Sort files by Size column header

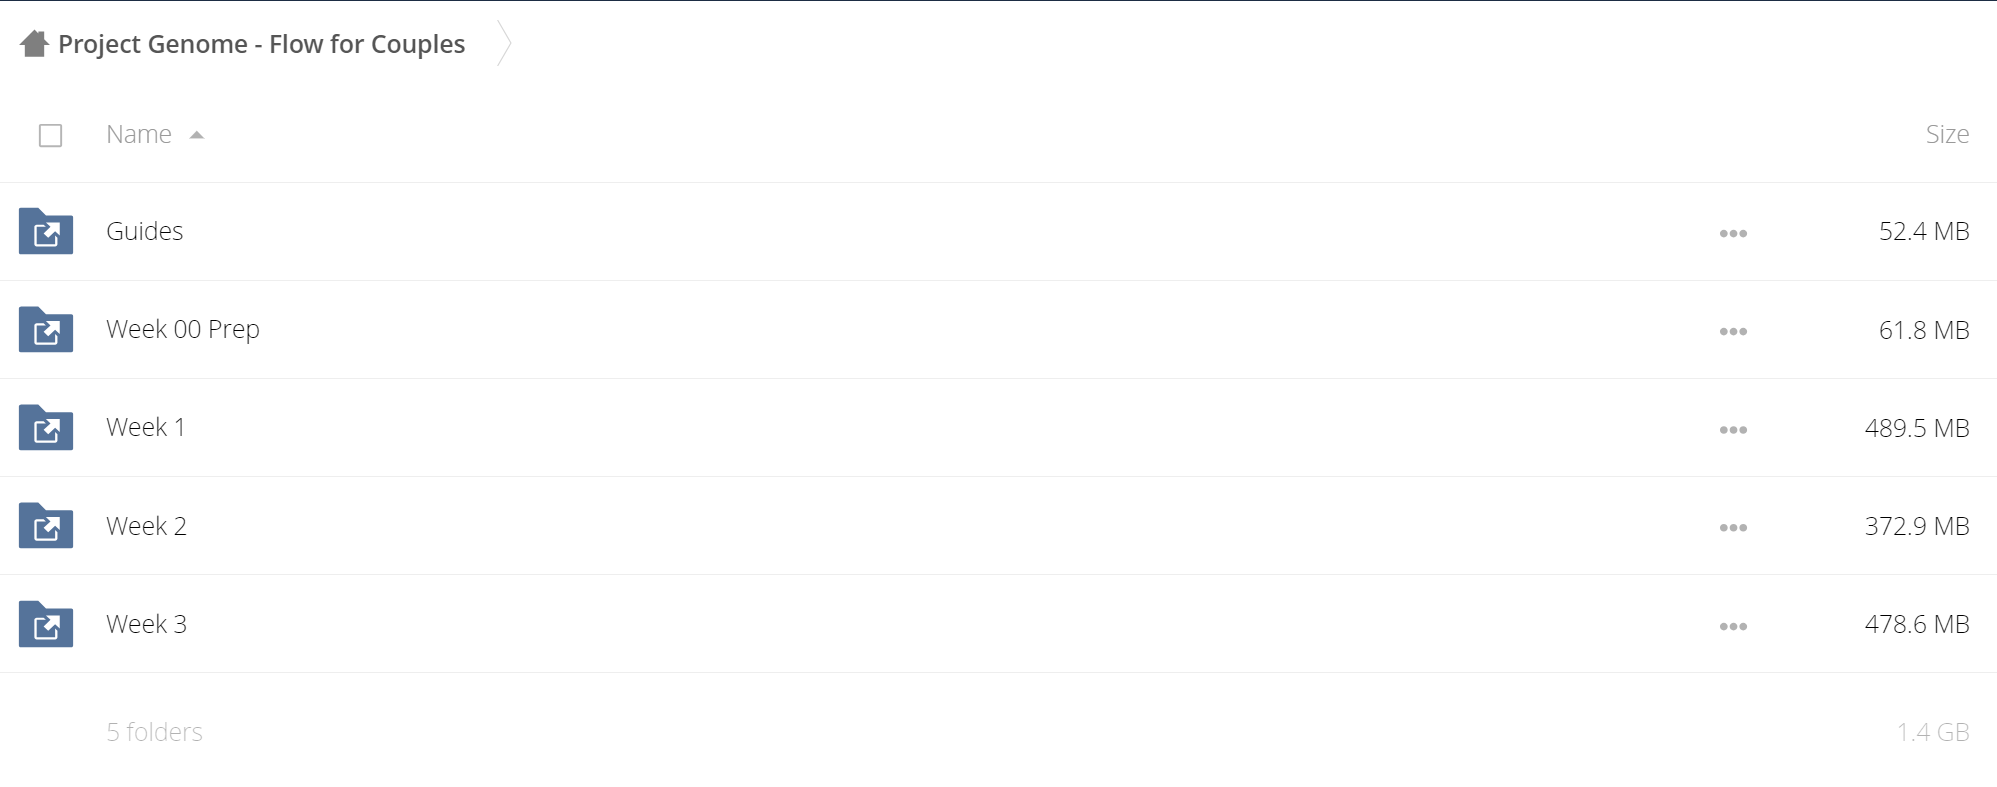[1947, 134]
